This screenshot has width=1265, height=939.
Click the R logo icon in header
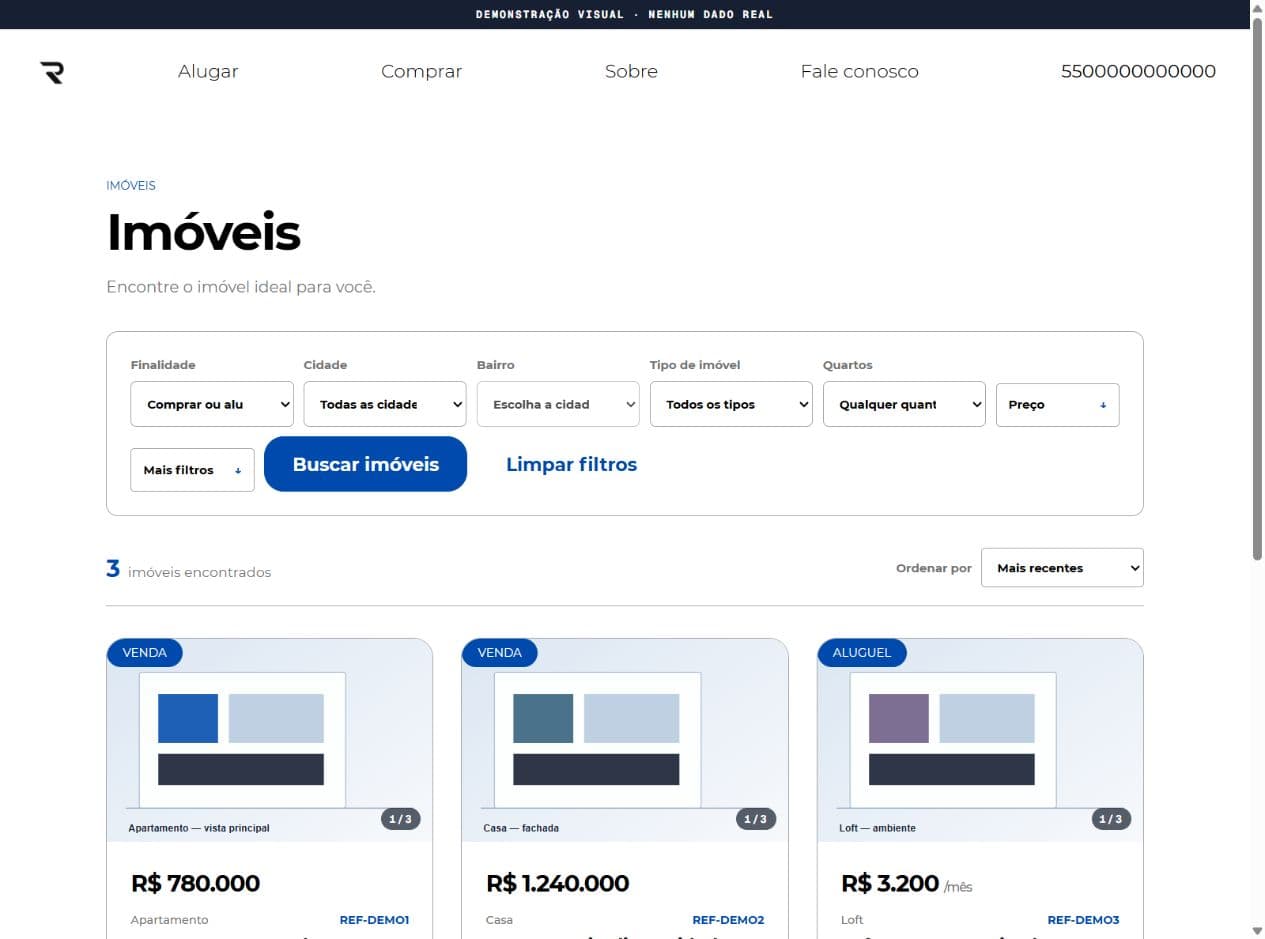[x=52, y=72]
